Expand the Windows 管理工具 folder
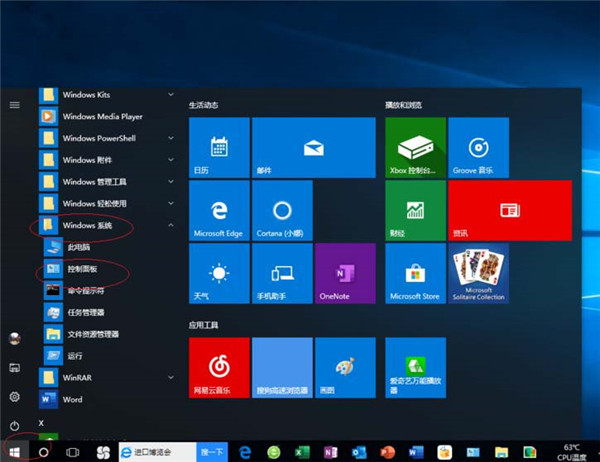The image size is (600, 462). pyautogui.click(x=171, y=182)
